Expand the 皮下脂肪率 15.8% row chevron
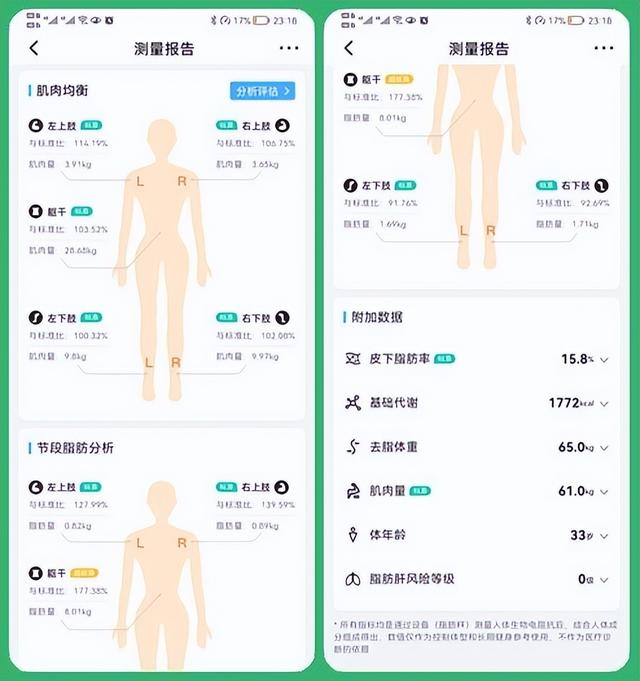Viewport: 640px width, 681px height. [604, 360]
